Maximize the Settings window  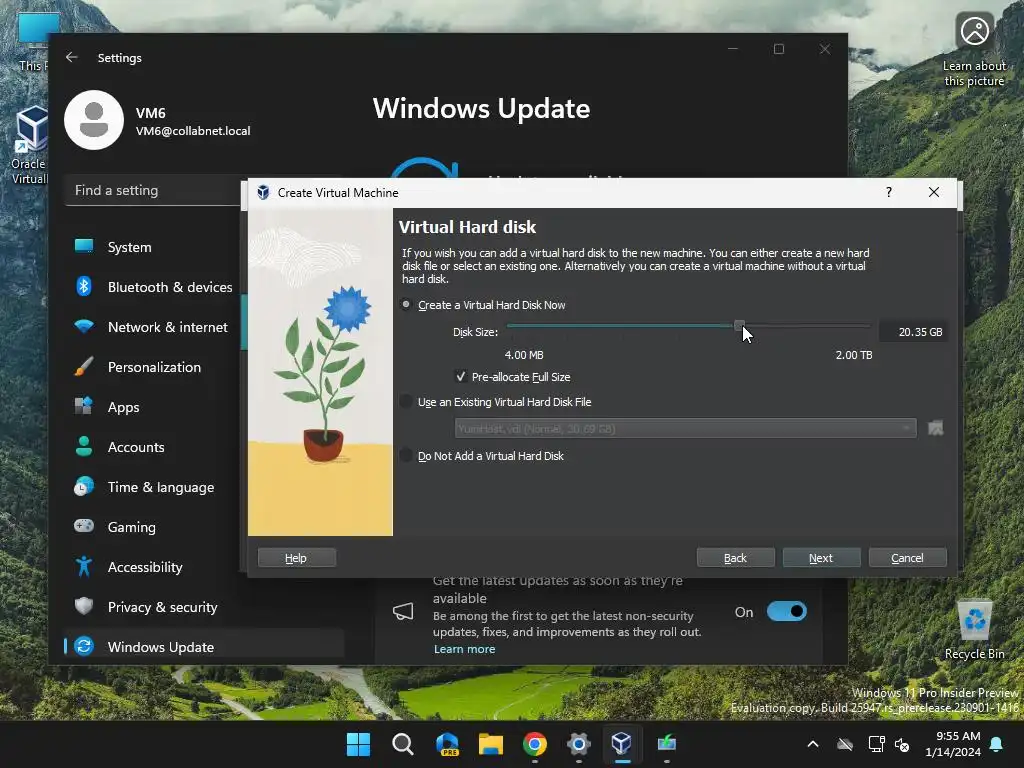778,49
